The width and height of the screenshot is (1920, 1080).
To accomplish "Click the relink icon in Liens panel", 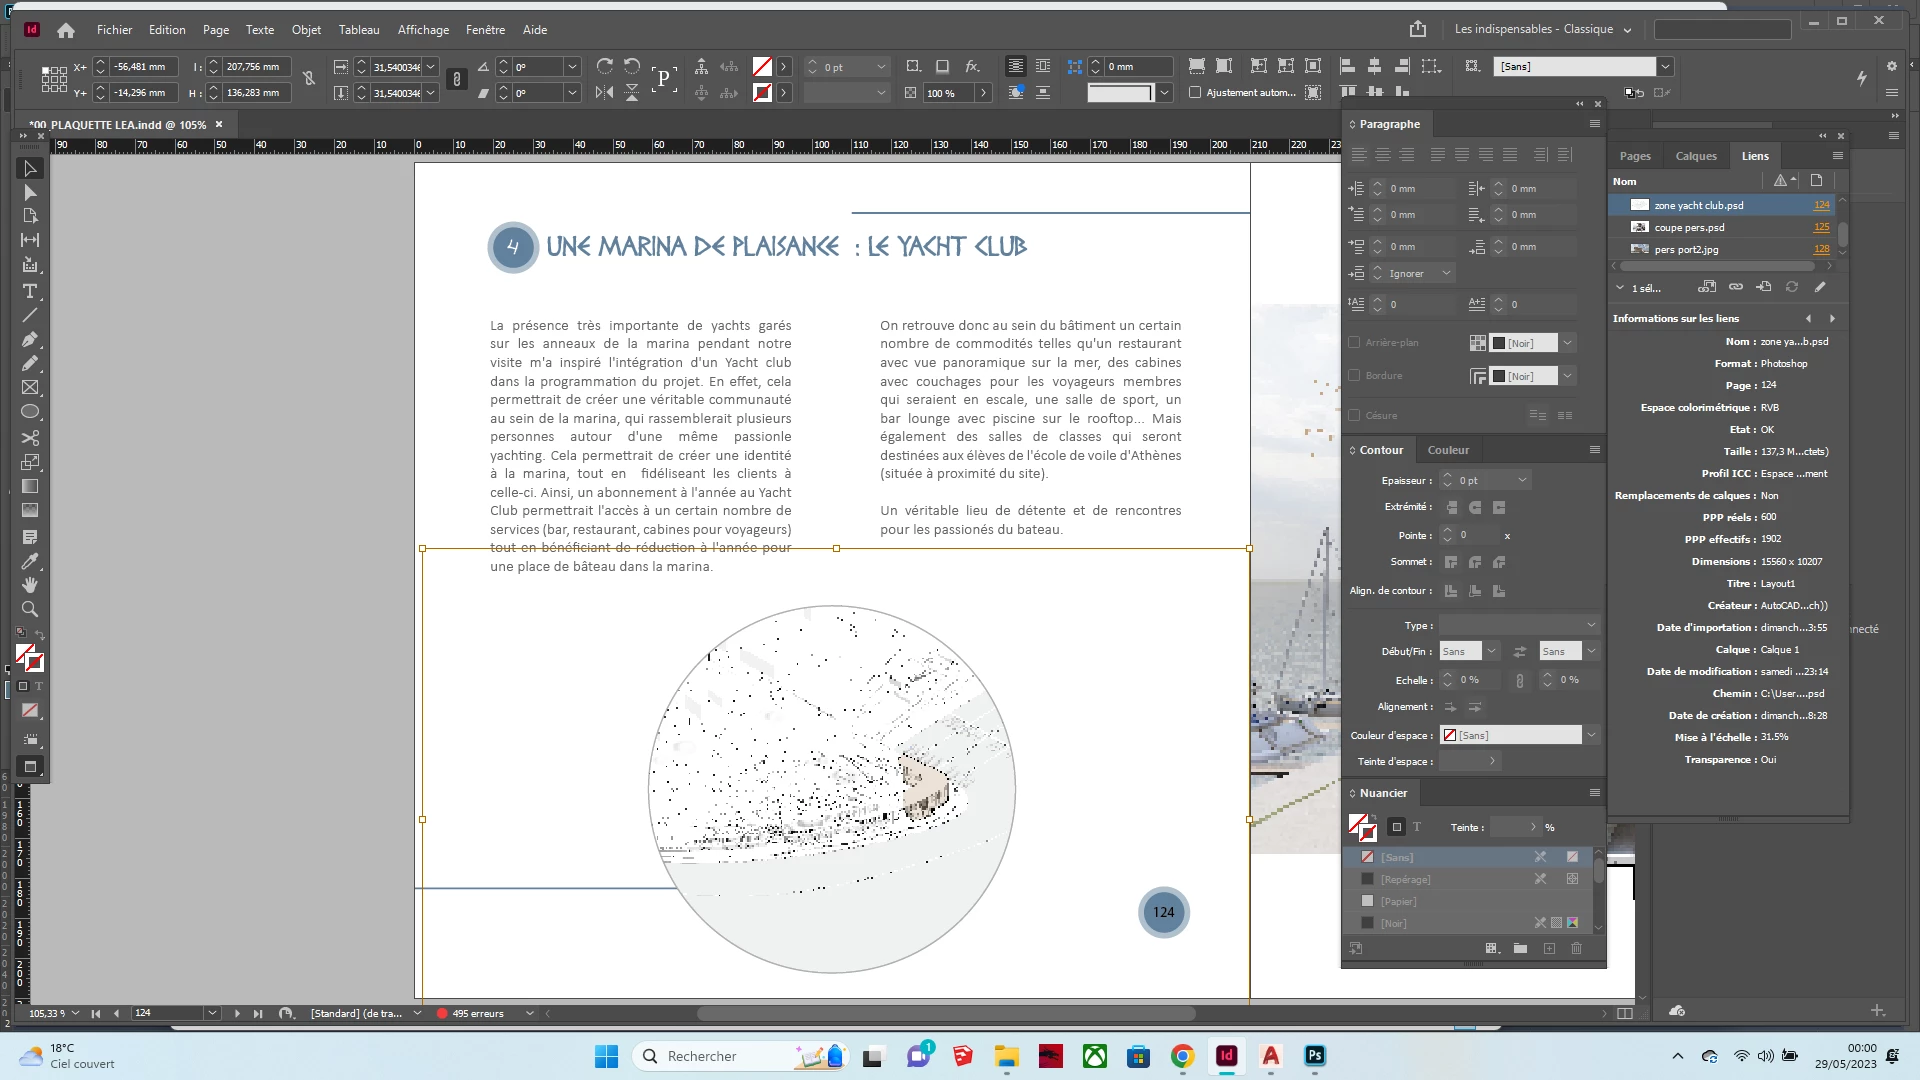I will pos(1735,287).
